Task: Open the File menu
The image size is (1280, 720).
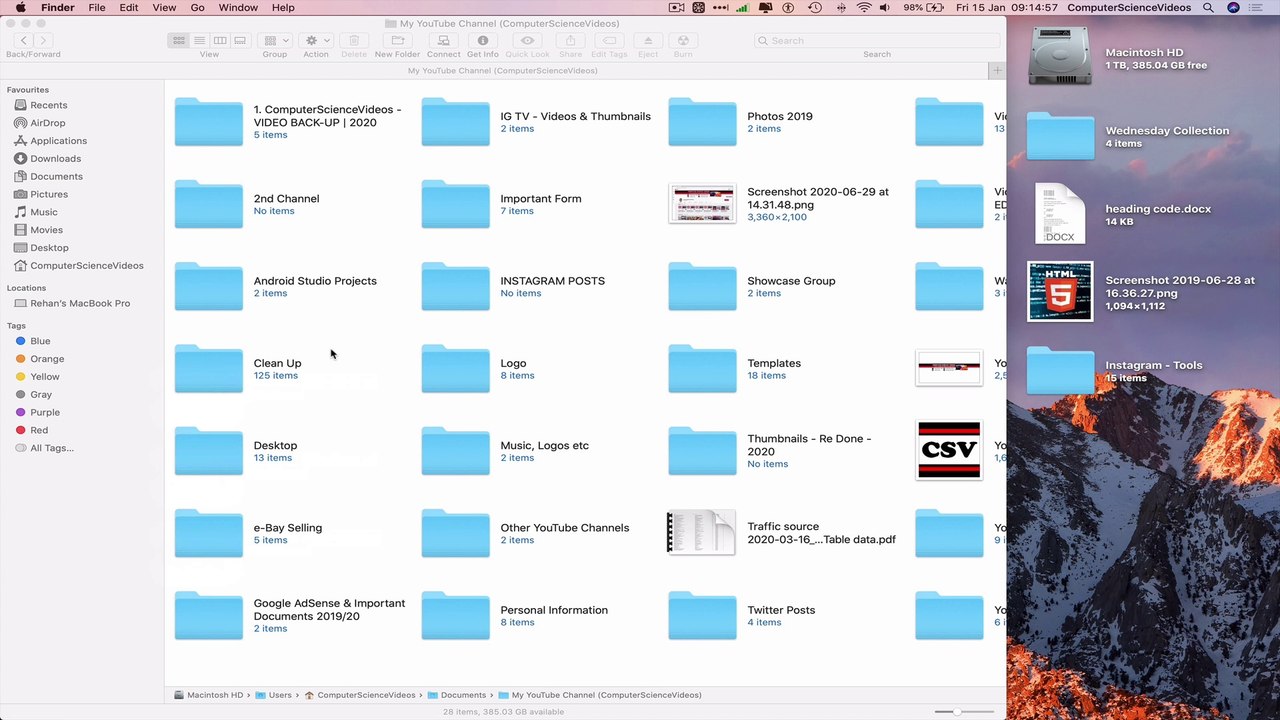Action: coord(97,7)
